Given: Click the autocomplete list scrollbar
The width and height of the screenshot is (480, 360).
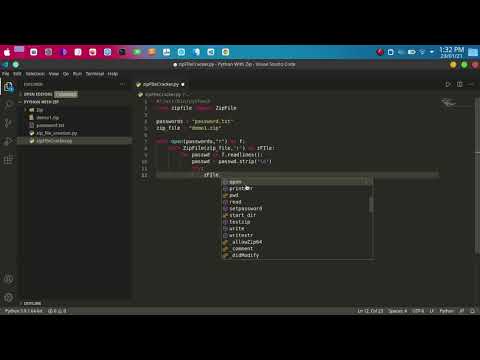Looking at the screenshot, I should (371, 203).
